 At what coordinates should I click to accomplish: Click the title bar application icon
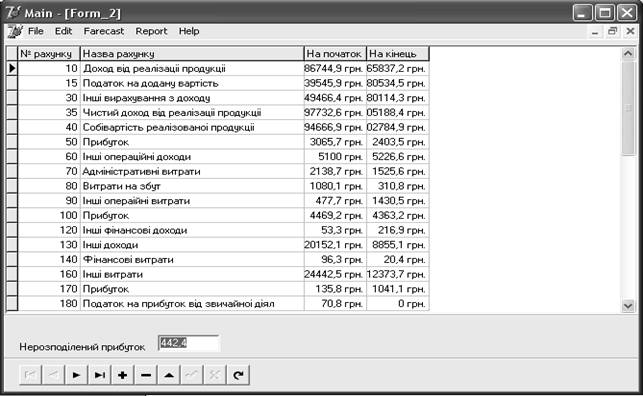point(14,13)
